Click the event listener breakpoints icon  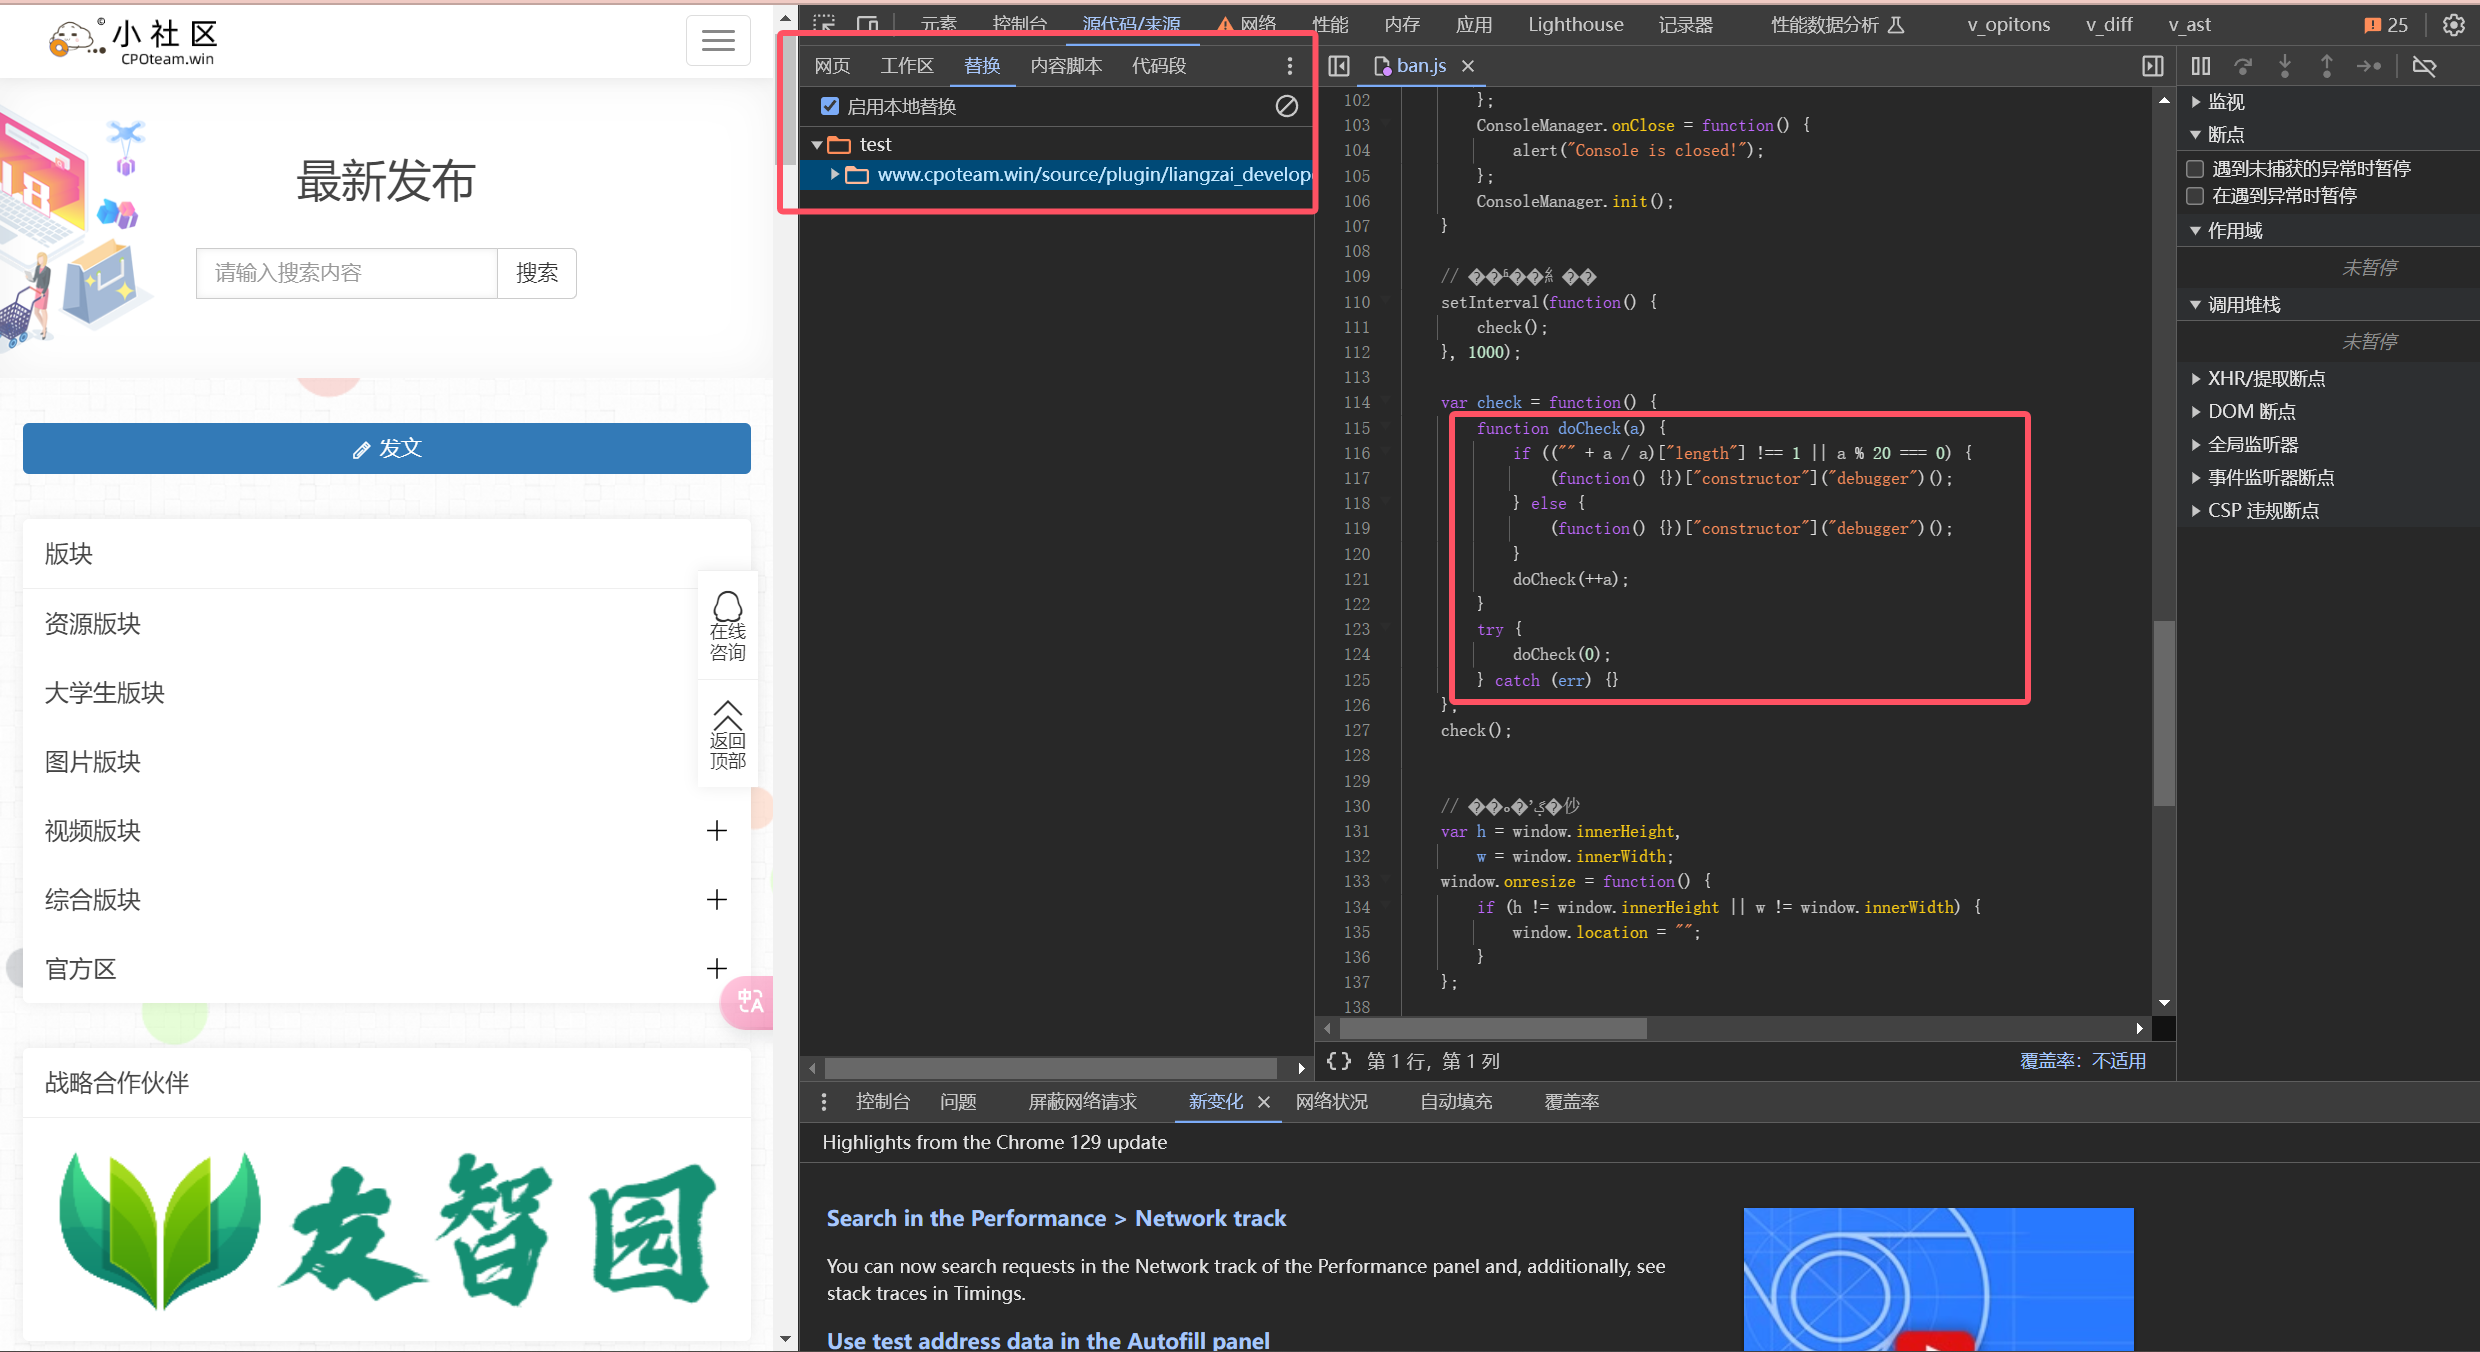(x=2195, y=478)
